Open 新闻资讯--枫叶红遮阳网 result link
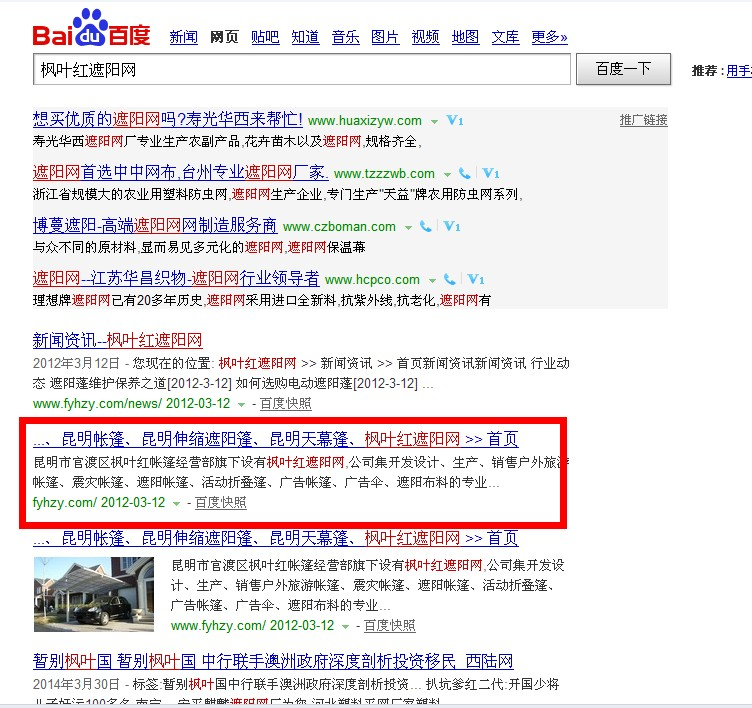Viewport: 752px width, 708px height. coord(118,340)
